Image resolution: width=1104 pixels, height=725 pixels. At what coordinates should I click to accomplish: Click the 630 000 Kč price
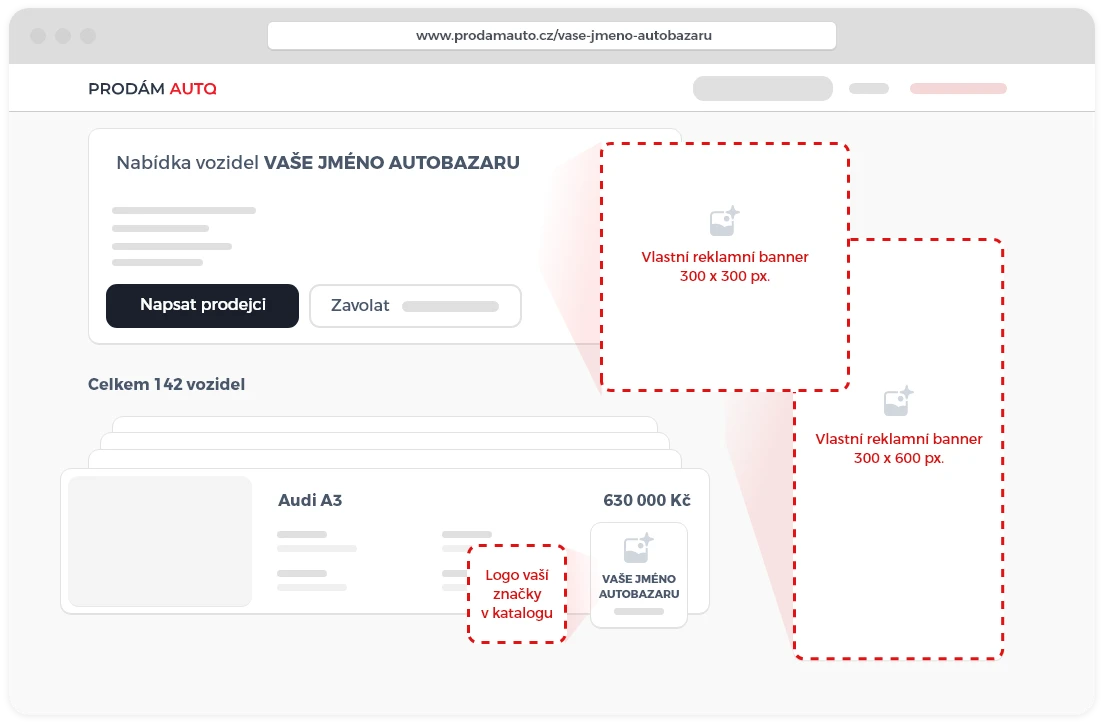click(x=646, y=500)
